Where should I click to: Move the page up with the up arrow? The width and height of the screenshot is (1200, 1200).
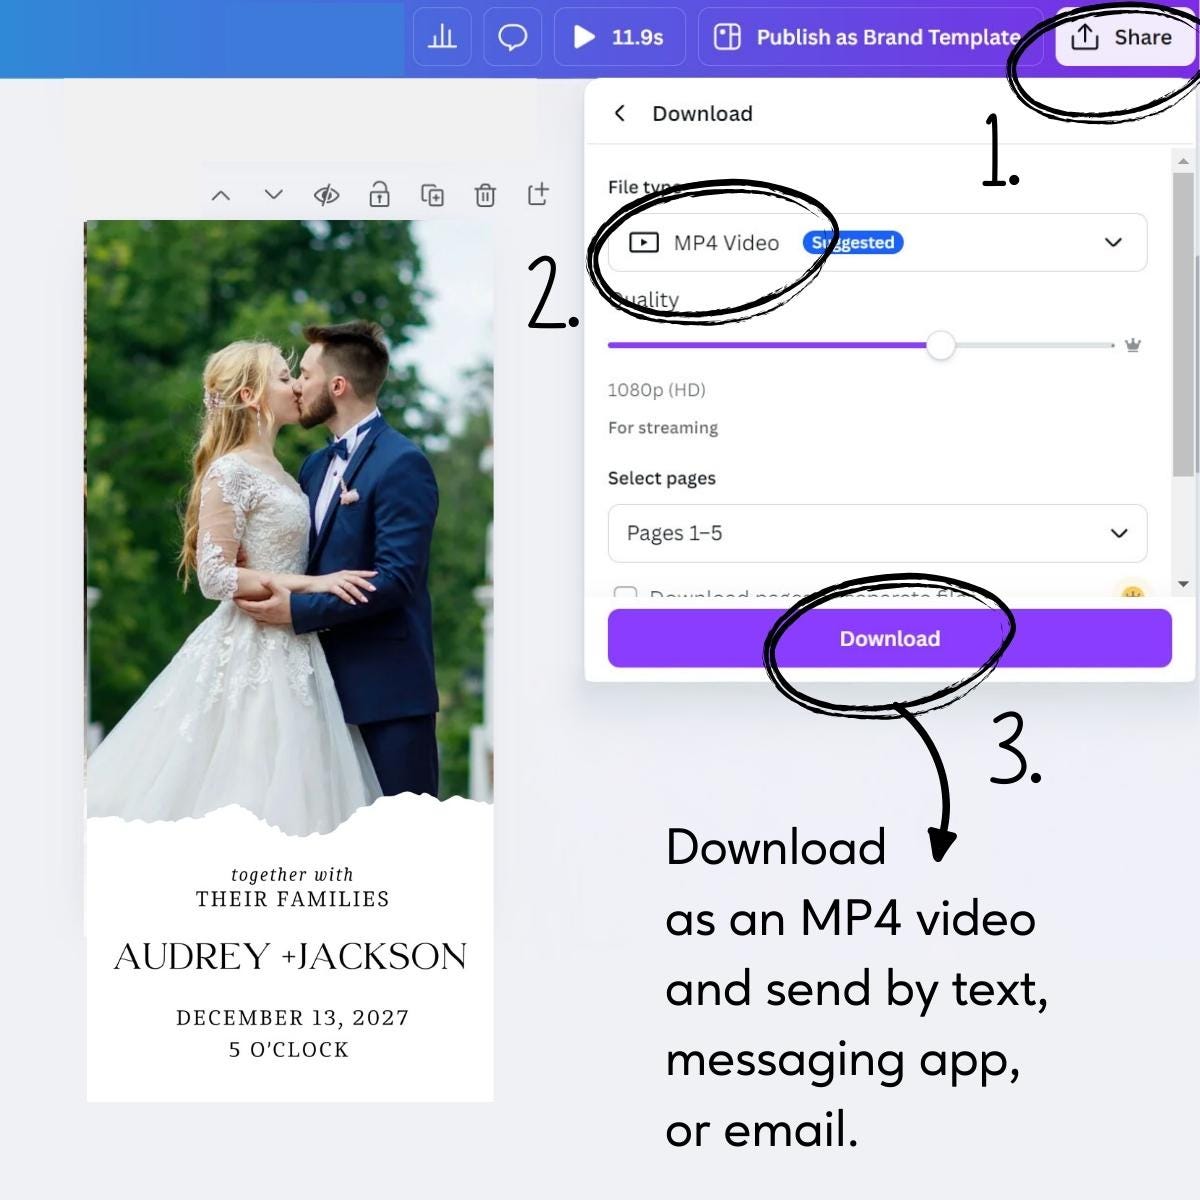221,195
